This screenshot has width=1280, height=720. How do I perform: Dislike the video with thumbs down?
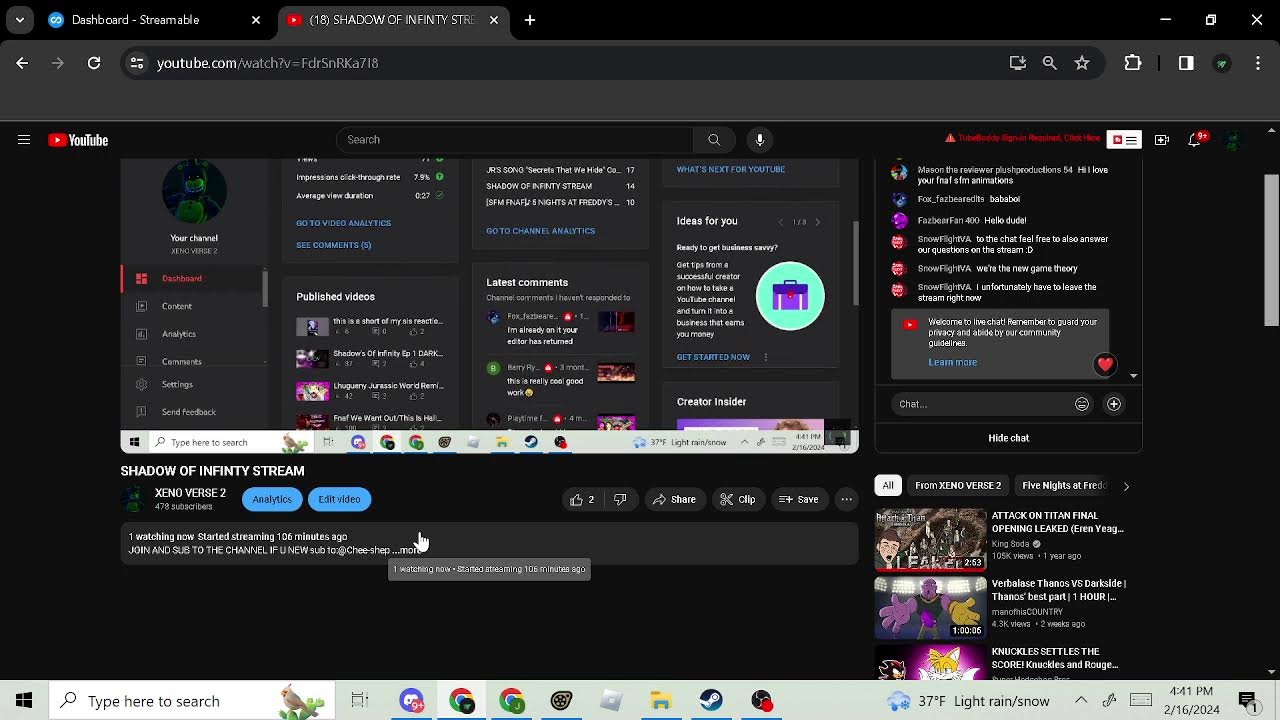click(x=620, y=499)
